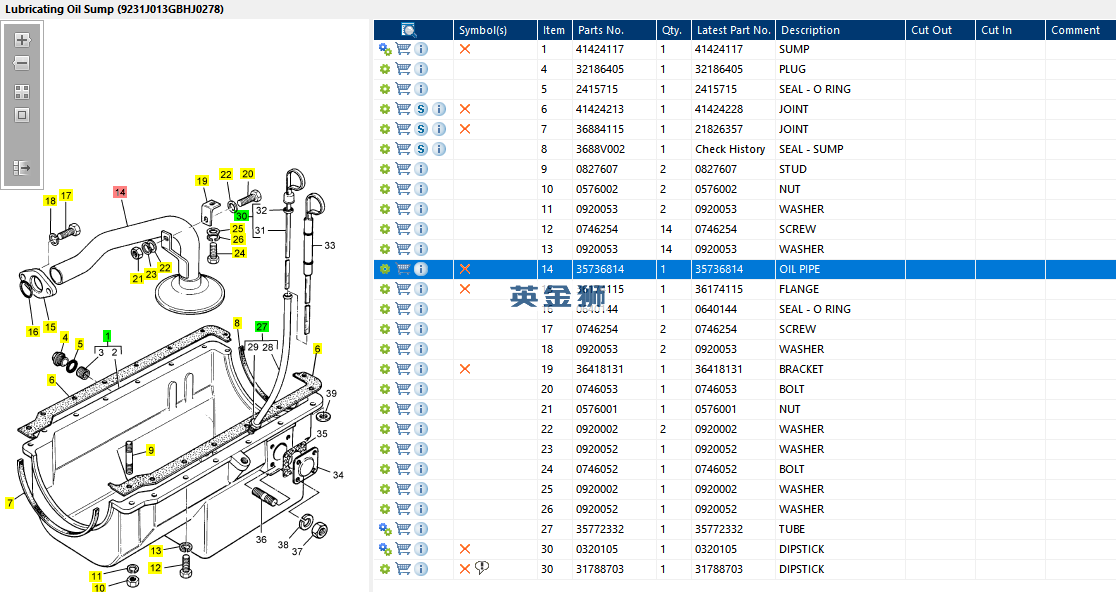Click comment bubble icon on DIPSTICK 31788703 row

coord(482,568)
